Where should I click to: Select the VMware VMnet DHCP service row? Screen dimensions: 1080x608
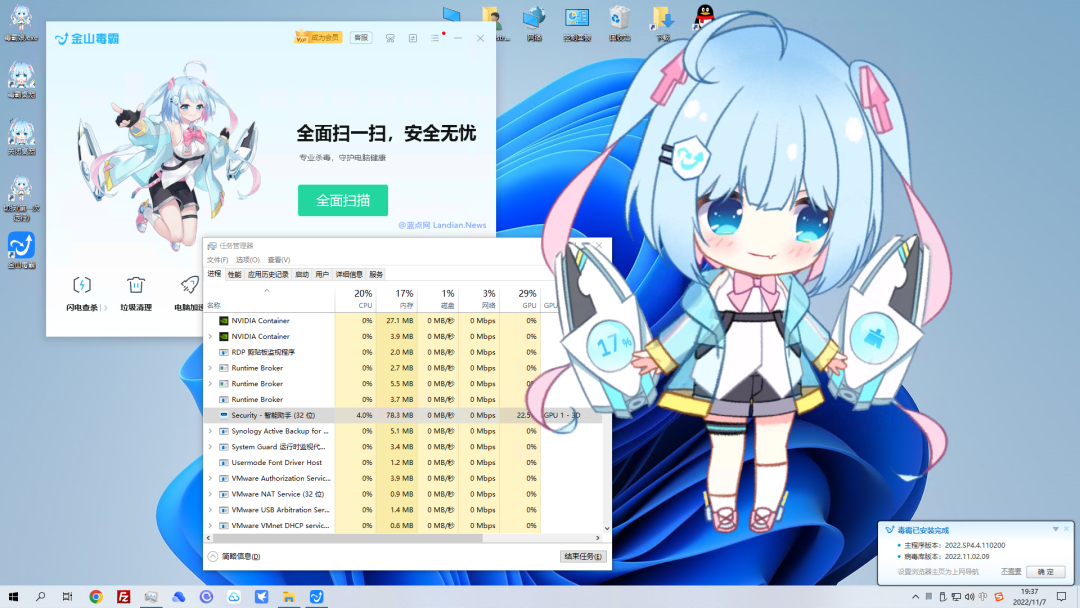pyautogui.click(x=403, y=526)
